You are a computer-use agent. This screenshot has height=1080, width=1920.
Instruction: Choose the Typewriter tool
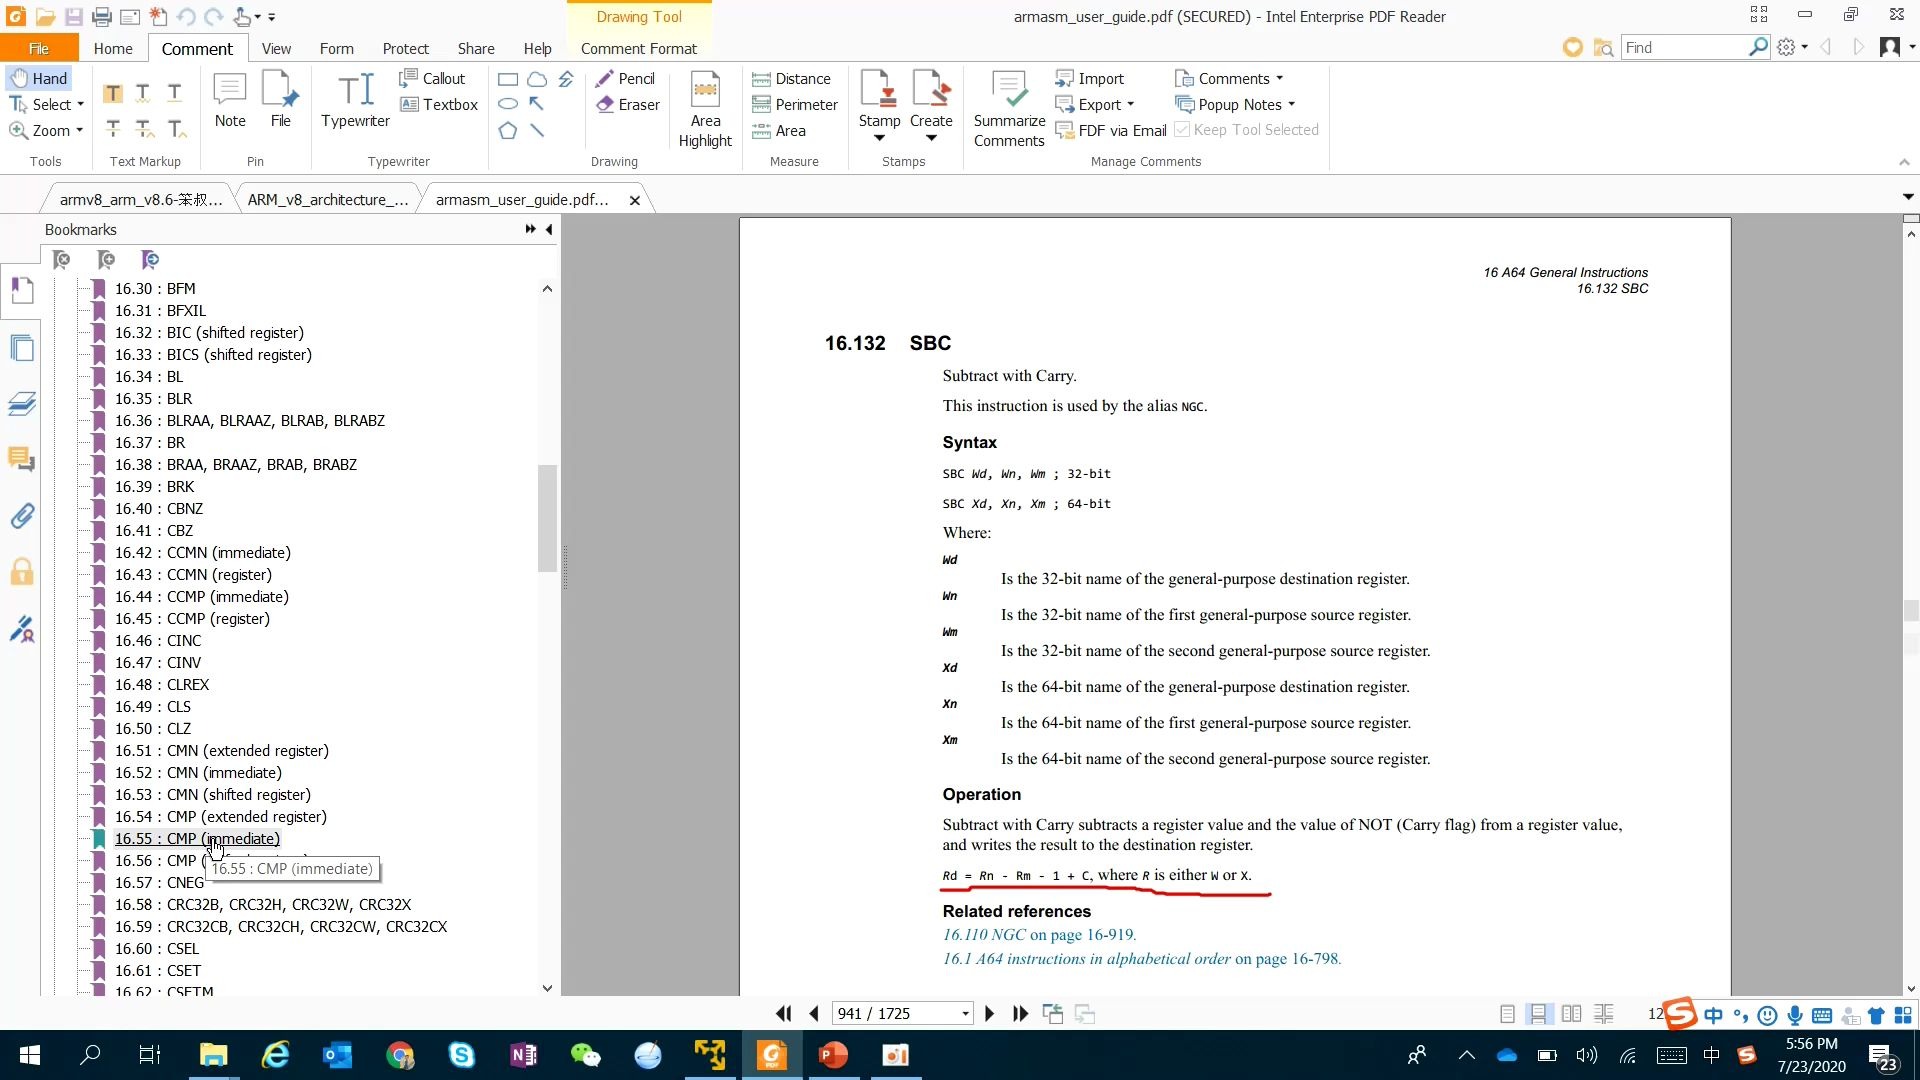[355, 101]
